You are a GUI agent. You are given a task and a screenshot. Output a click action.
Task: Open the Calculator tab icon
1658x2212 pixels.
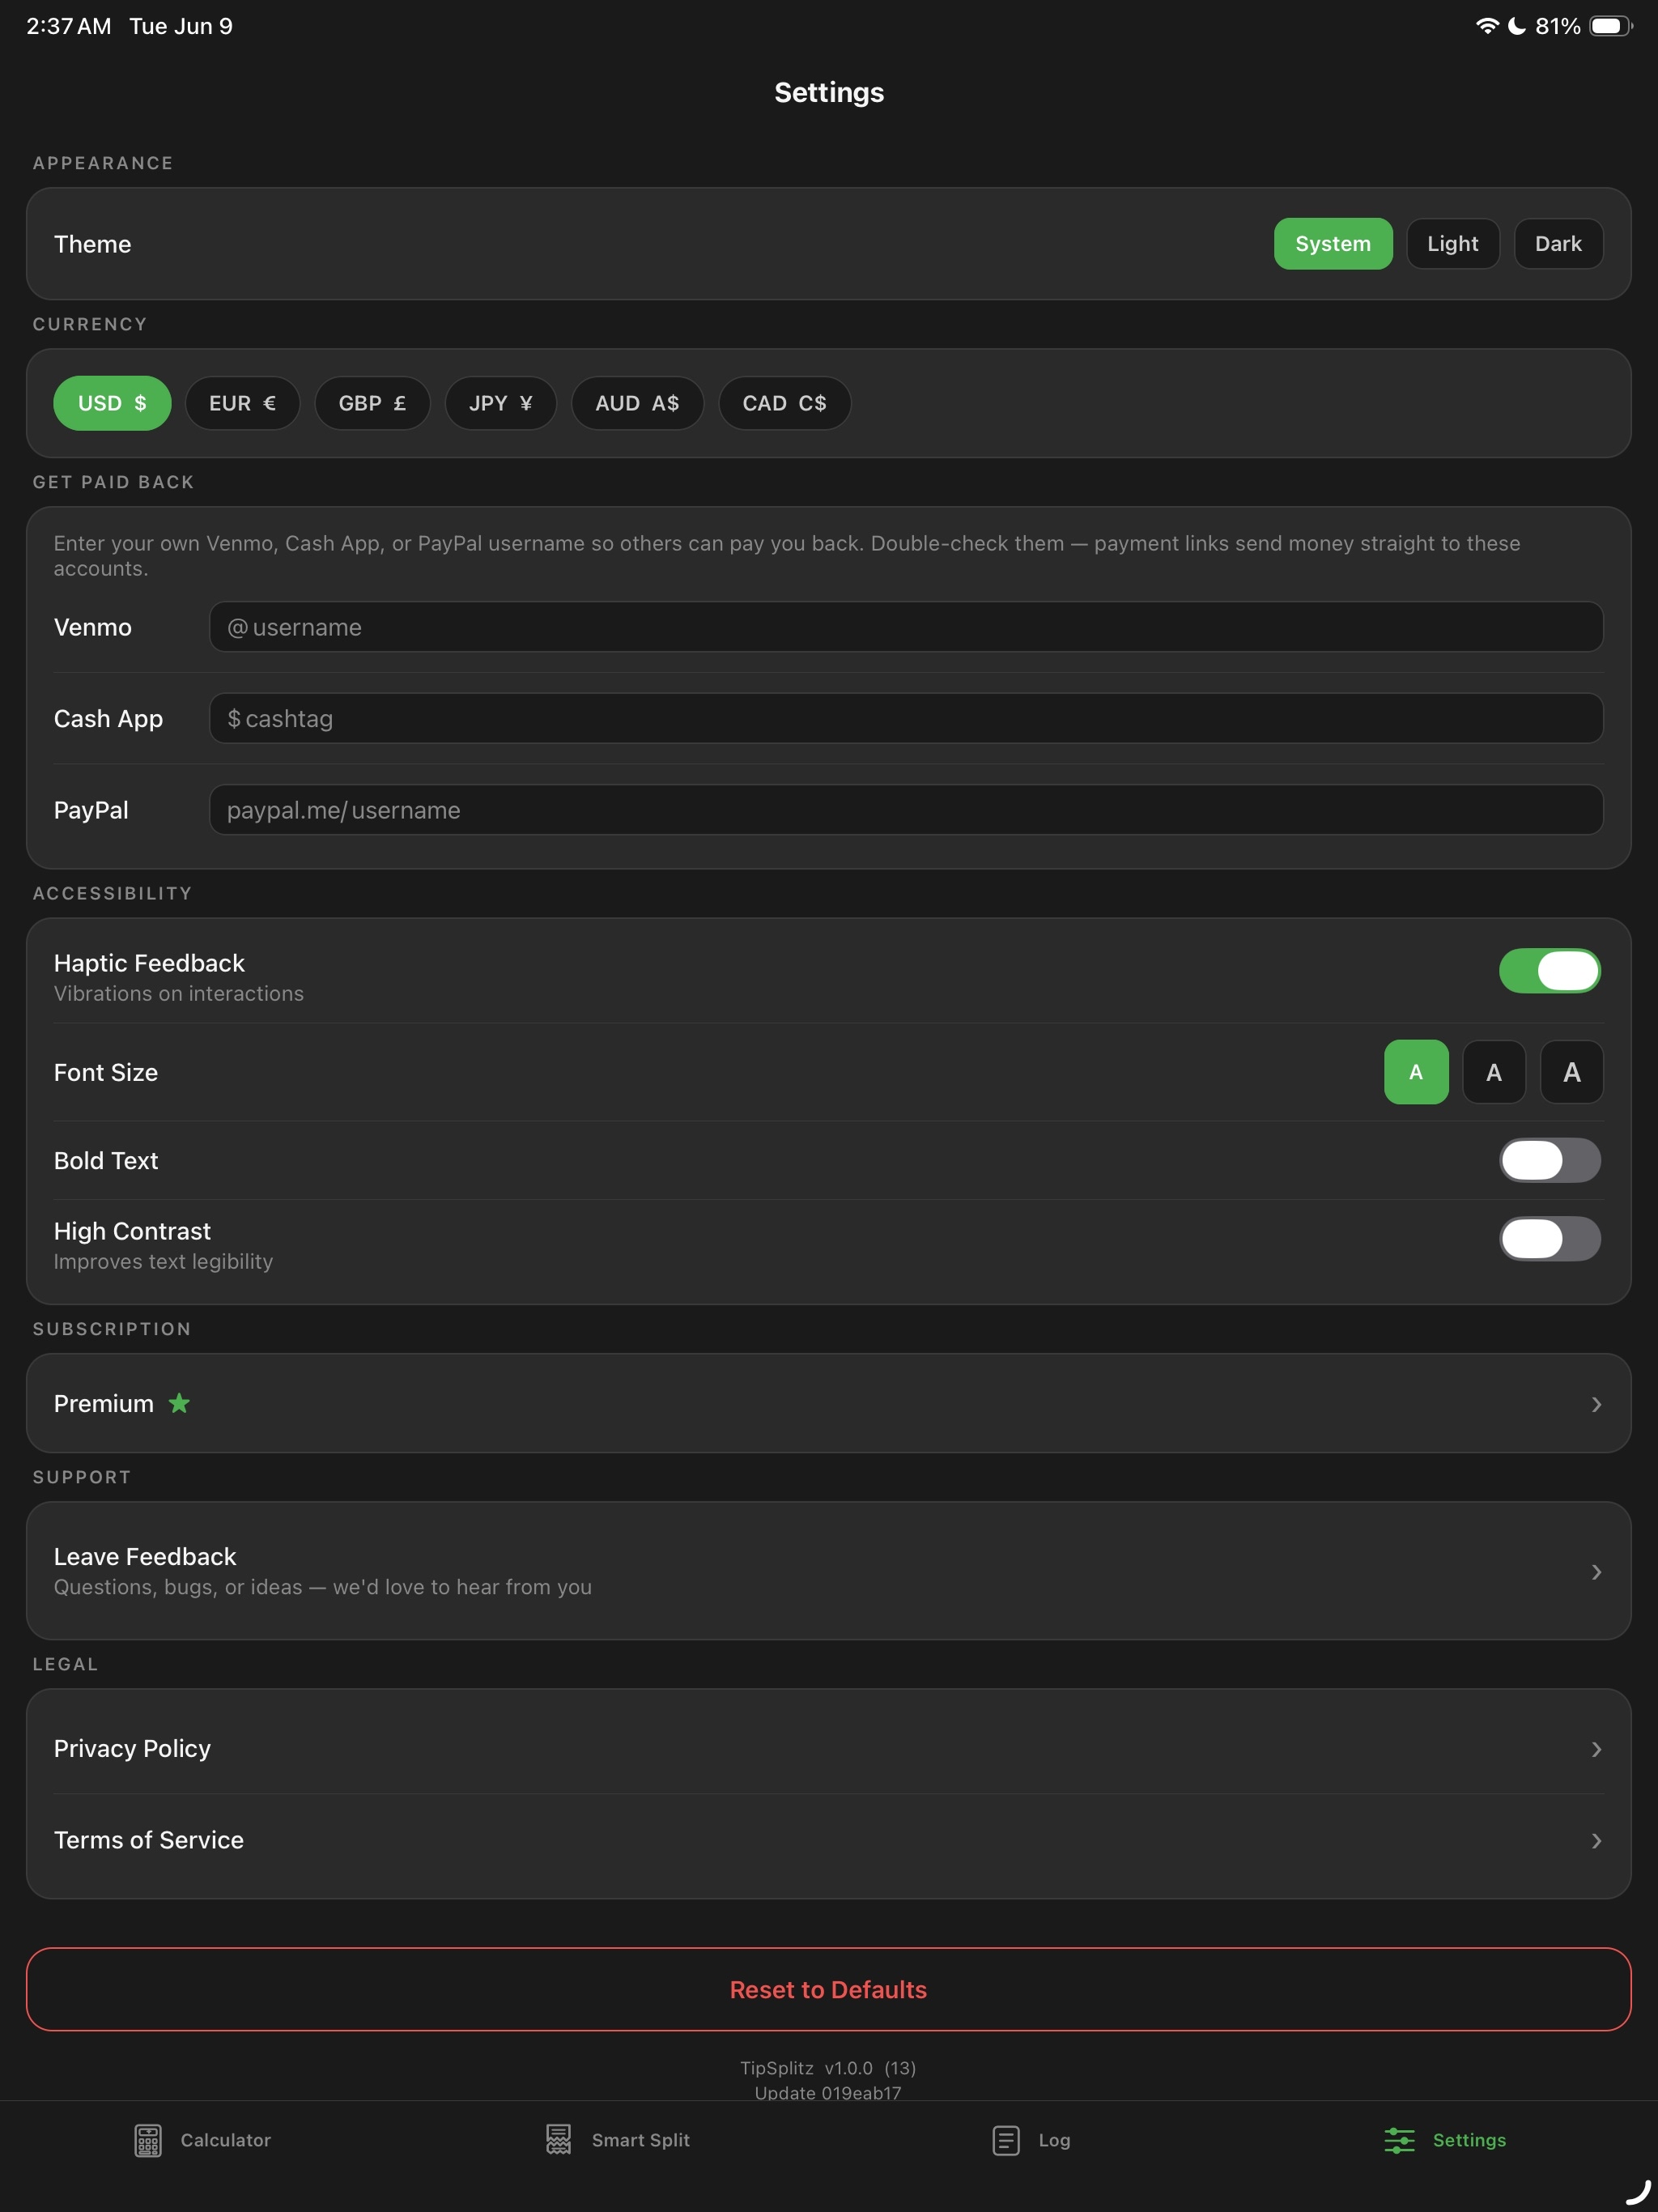(x=148, y=2140)
